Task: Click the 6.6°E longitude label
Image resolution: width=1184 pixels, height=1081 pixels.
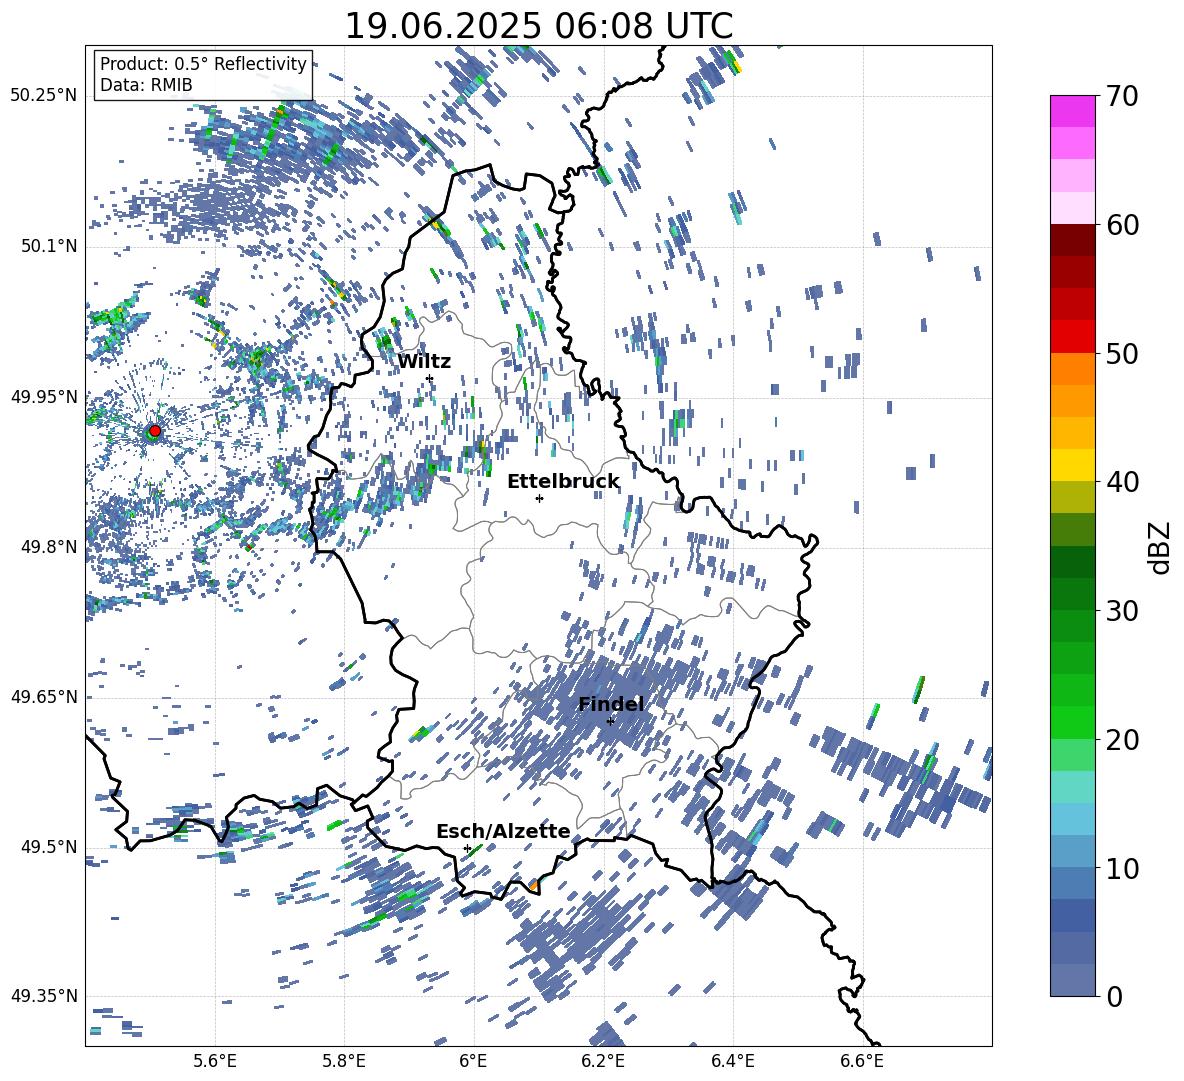Action: (x=862, y=1061)
